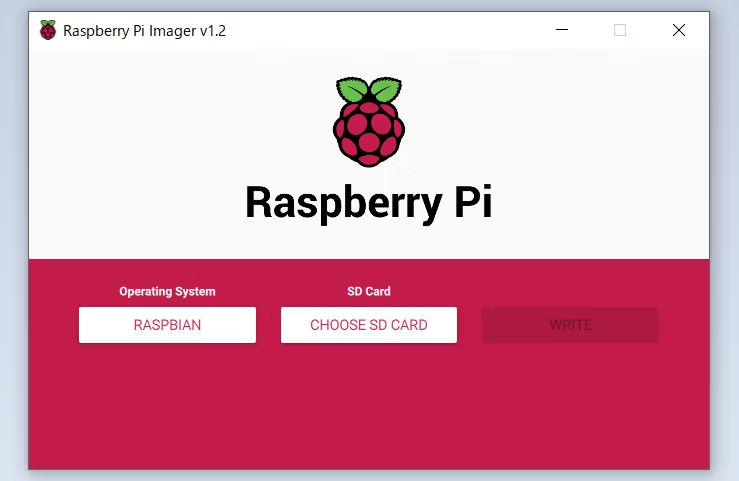Click the 'Raspberry Pi Imager v1.2' title
Screen dimensions: 739x481
[145, 31]
